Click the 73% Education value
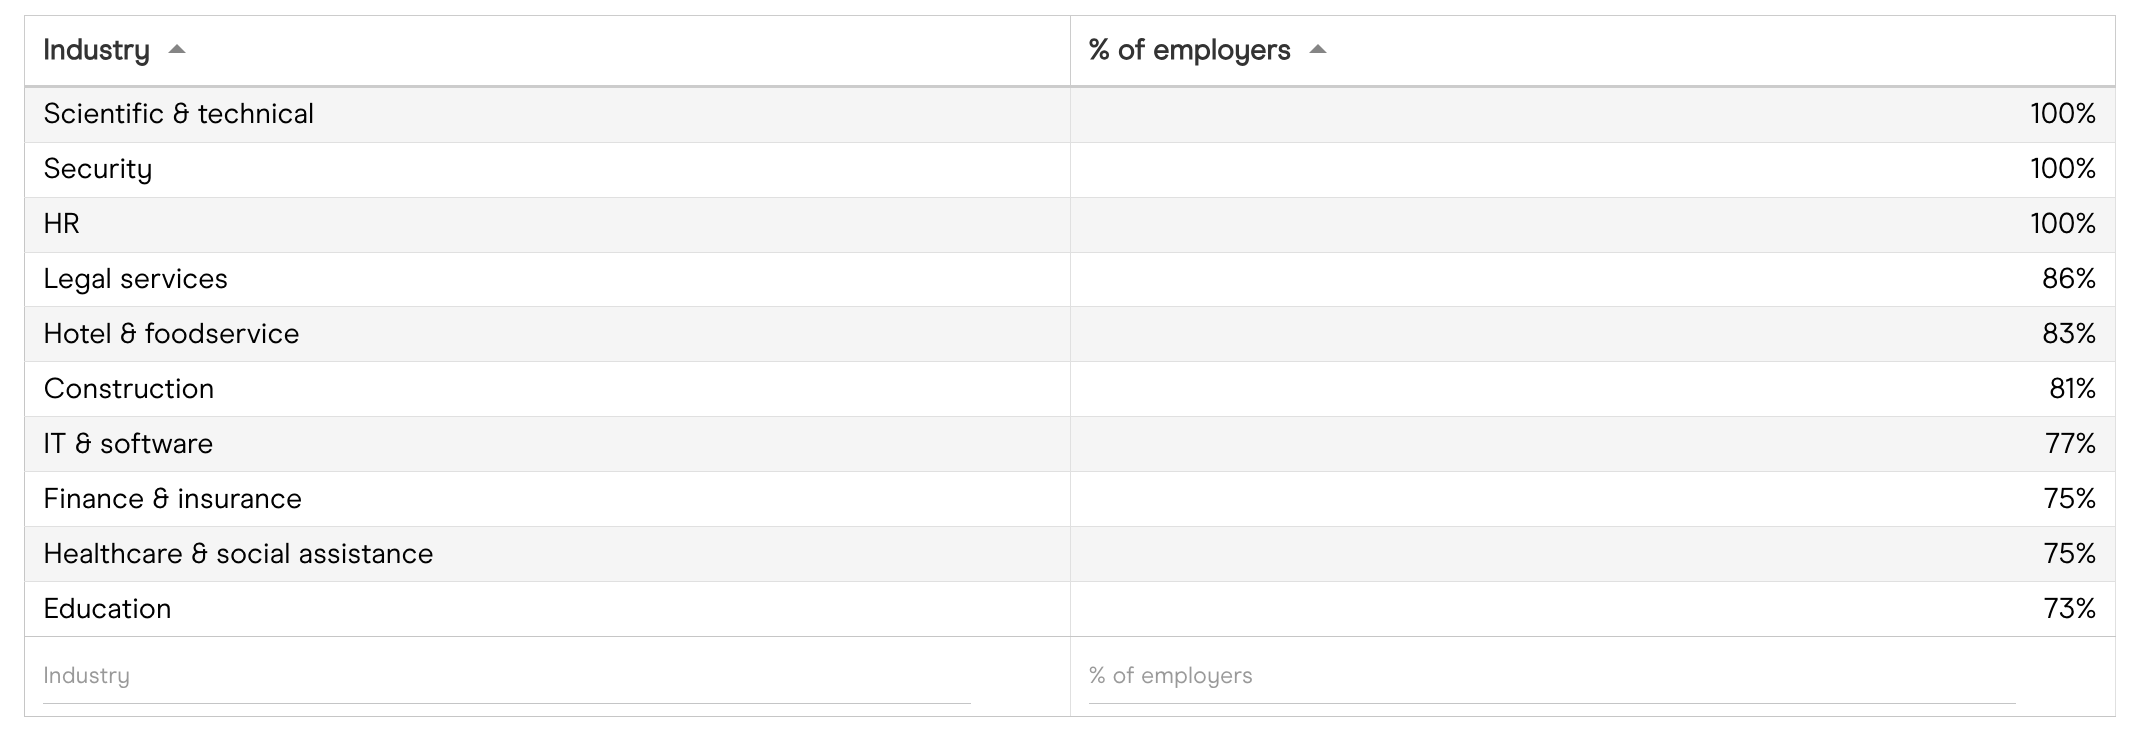The image size is (2146, 742). tap(2069, 609)
